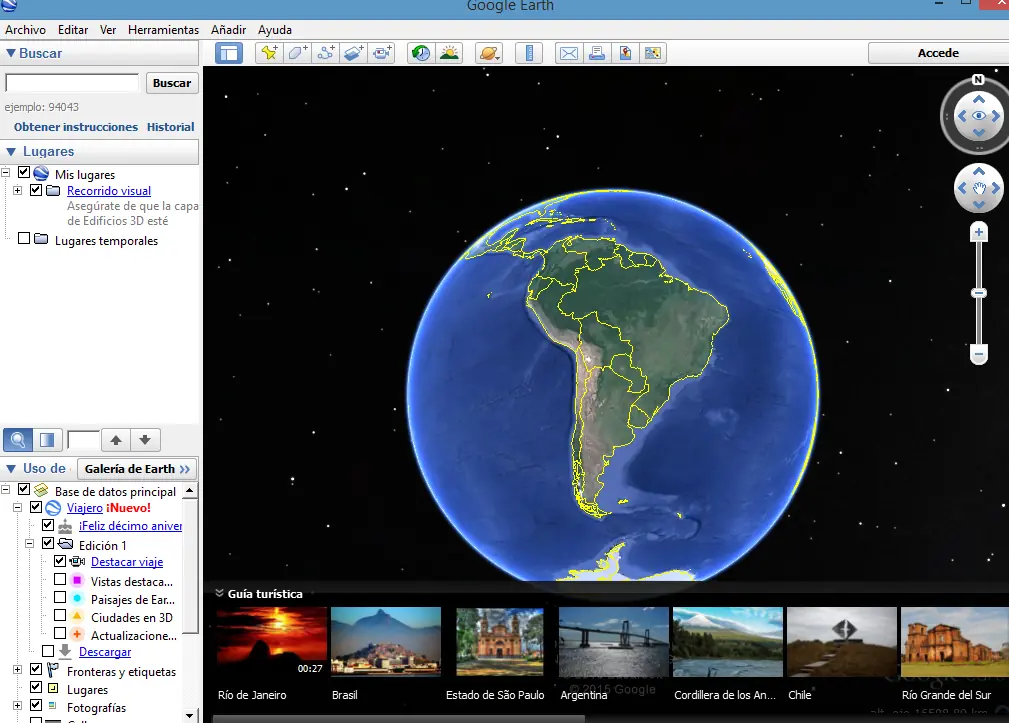Open the Historial link
Image resolution: width=1009 pixels, height=723 pixels.
click(x=171, y=127)
